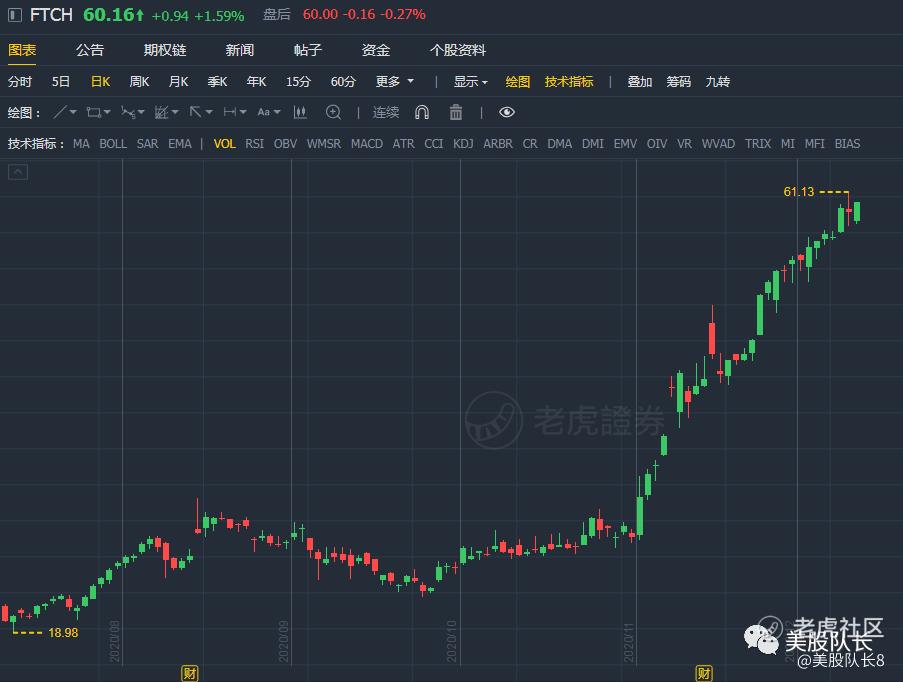Select the range measure tool
This screenshot has height=682, width=903.
tap(230, 112)
